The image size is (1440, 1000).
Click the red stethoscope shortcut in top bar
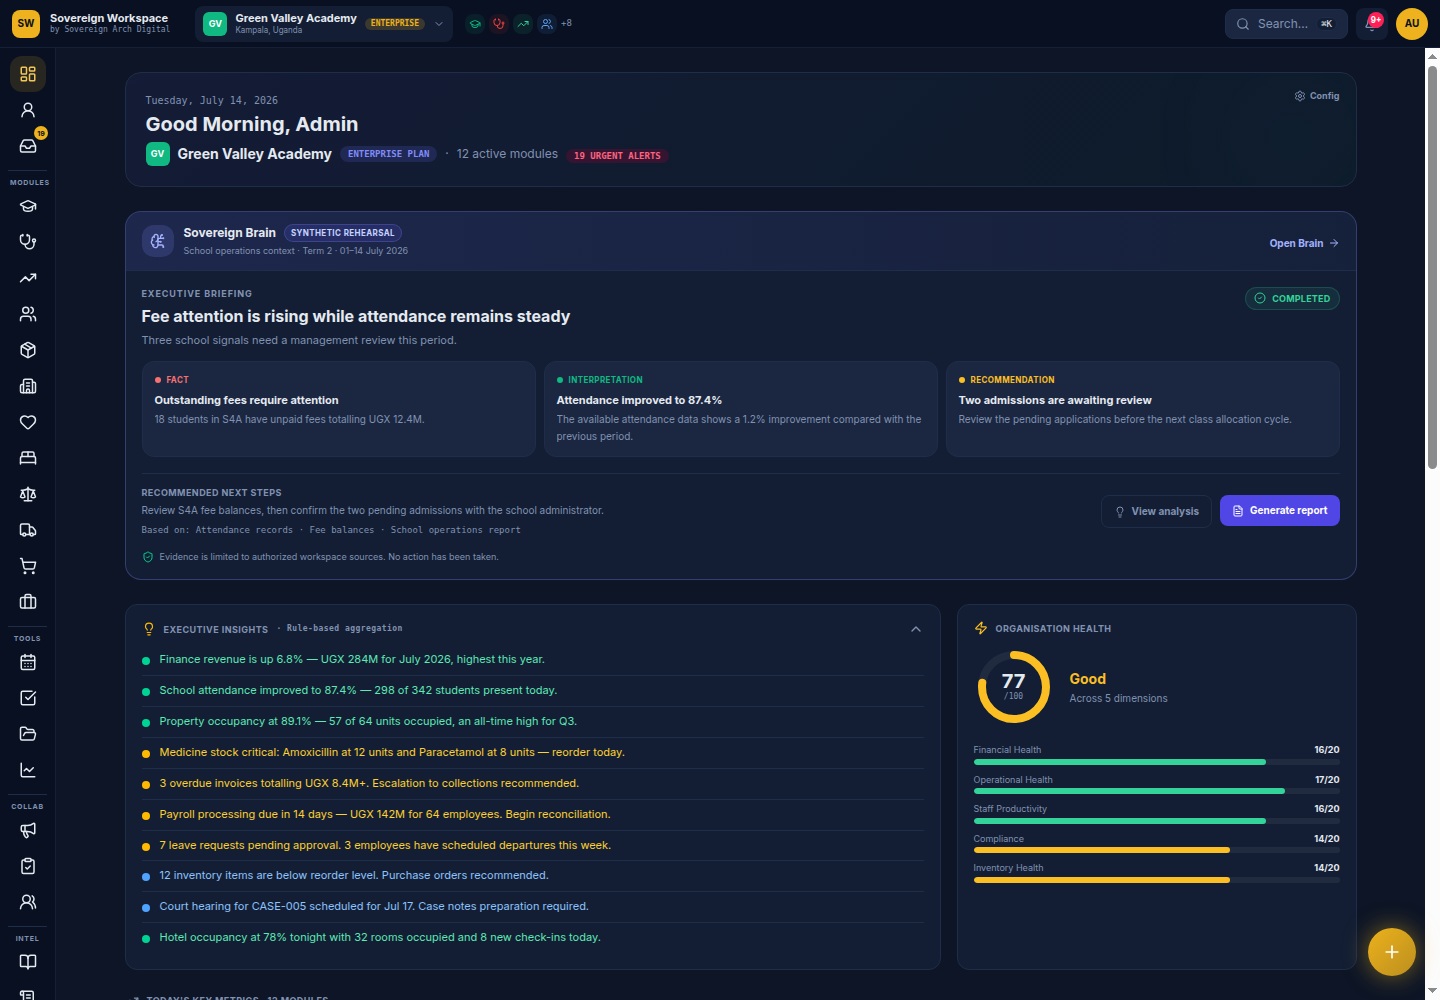(x=499, y=24)
